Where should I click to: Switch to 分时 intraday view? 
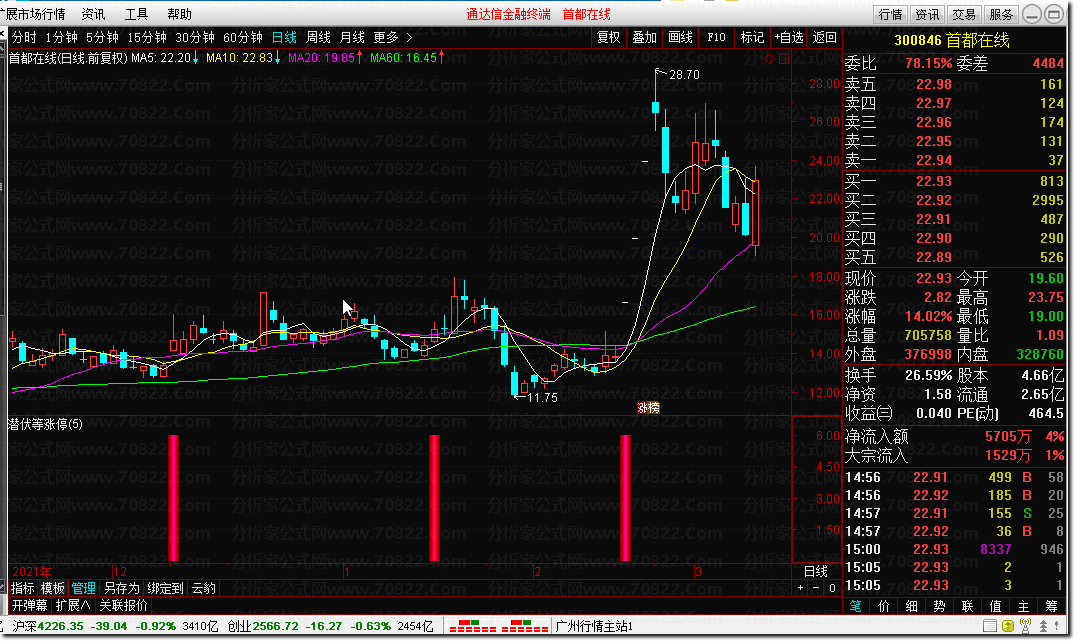point(25,38)
